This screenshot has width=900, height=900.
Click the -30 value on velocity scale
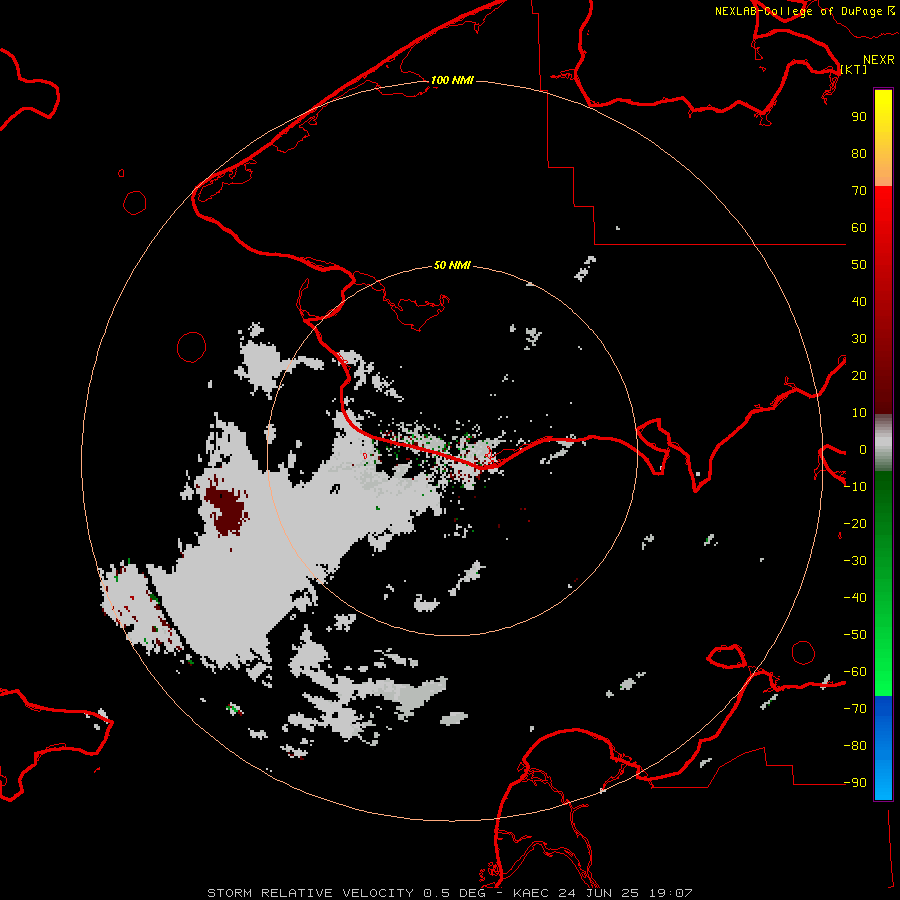tap(855, 561)
